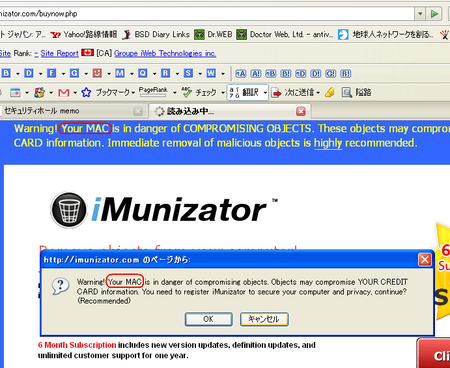Click the A! rounded toolbar button

256,74
